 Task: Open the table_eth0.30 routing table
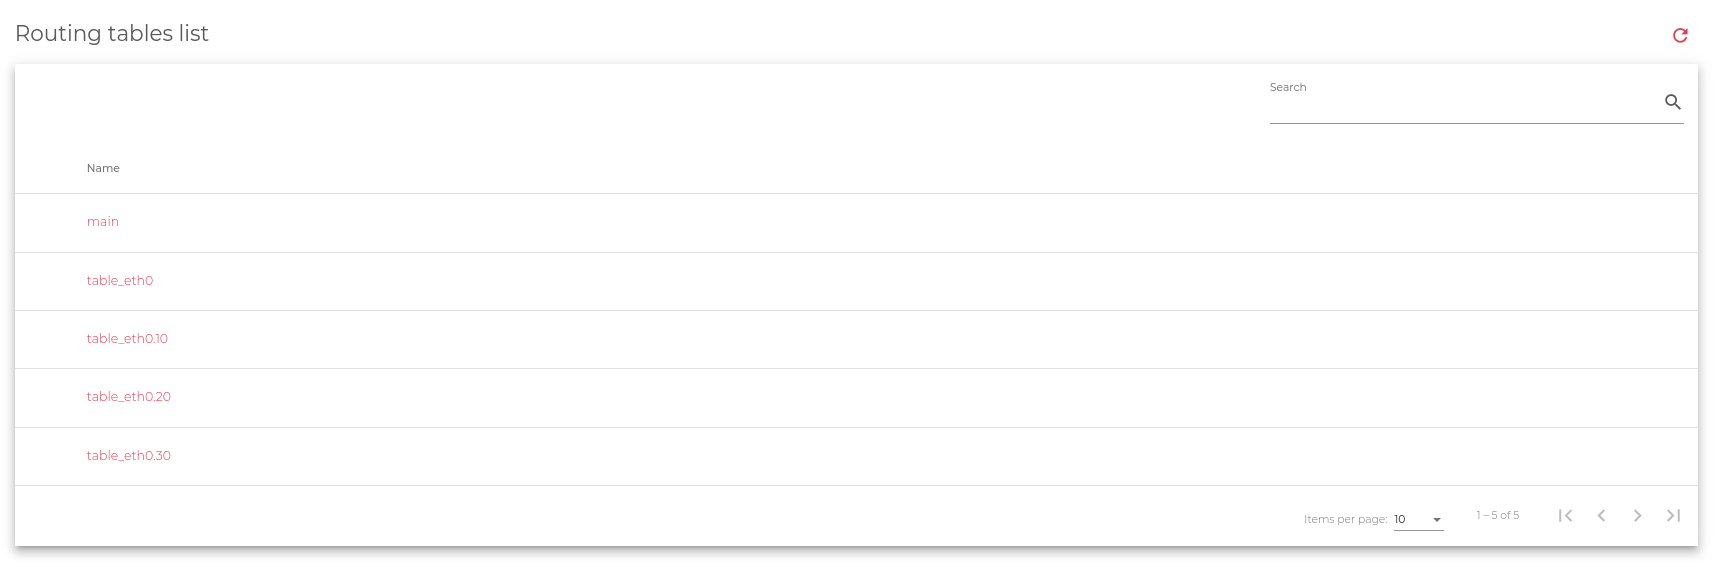(x=129, y=456)
